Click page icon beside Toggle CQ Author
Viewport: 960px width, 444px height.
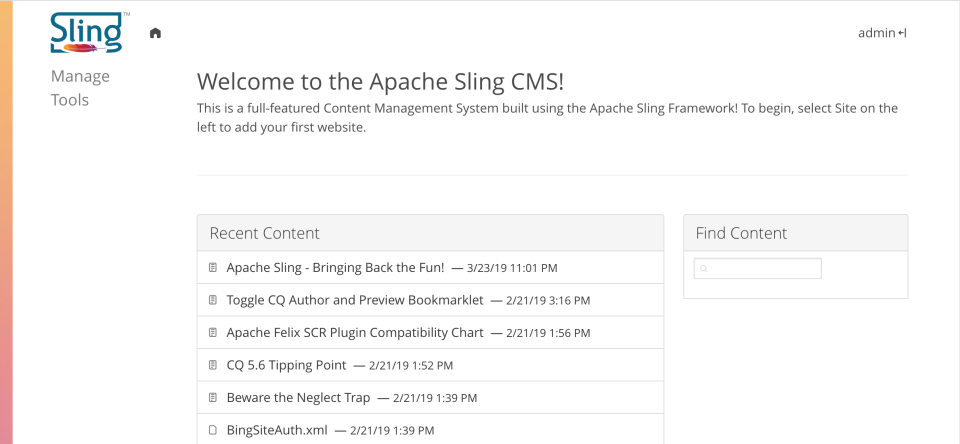212,300
